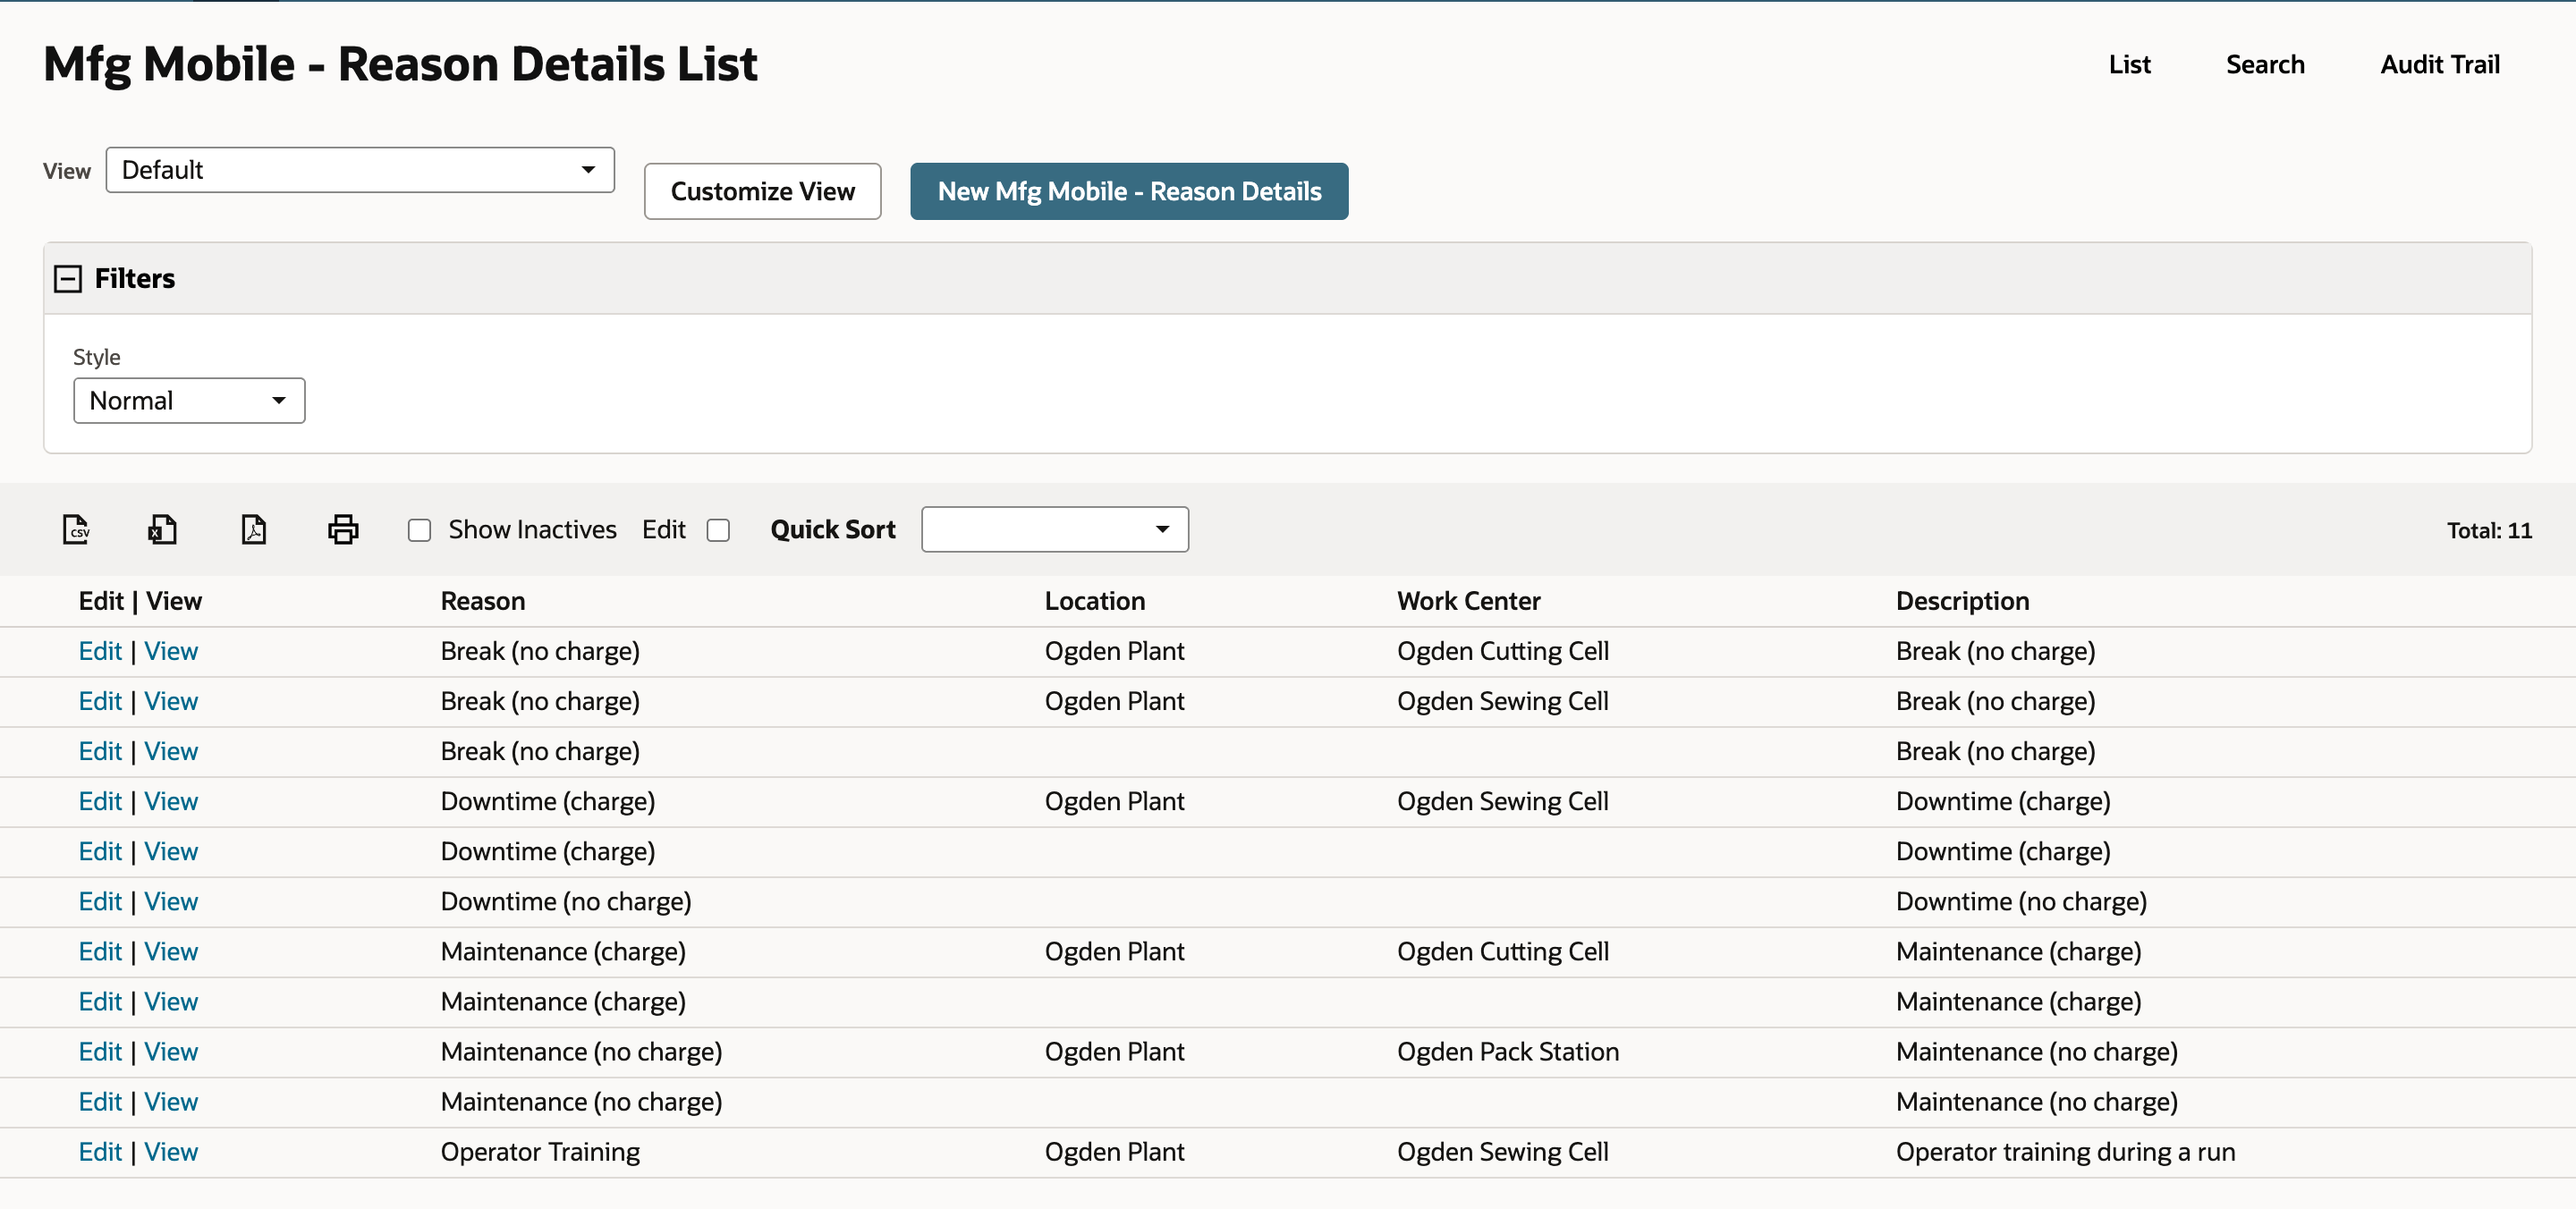Viewport: 2576px width, 1209px height.
Task: Edit the Break (no charge) Ogden Cutting Cell row
Action: (100, 651)
